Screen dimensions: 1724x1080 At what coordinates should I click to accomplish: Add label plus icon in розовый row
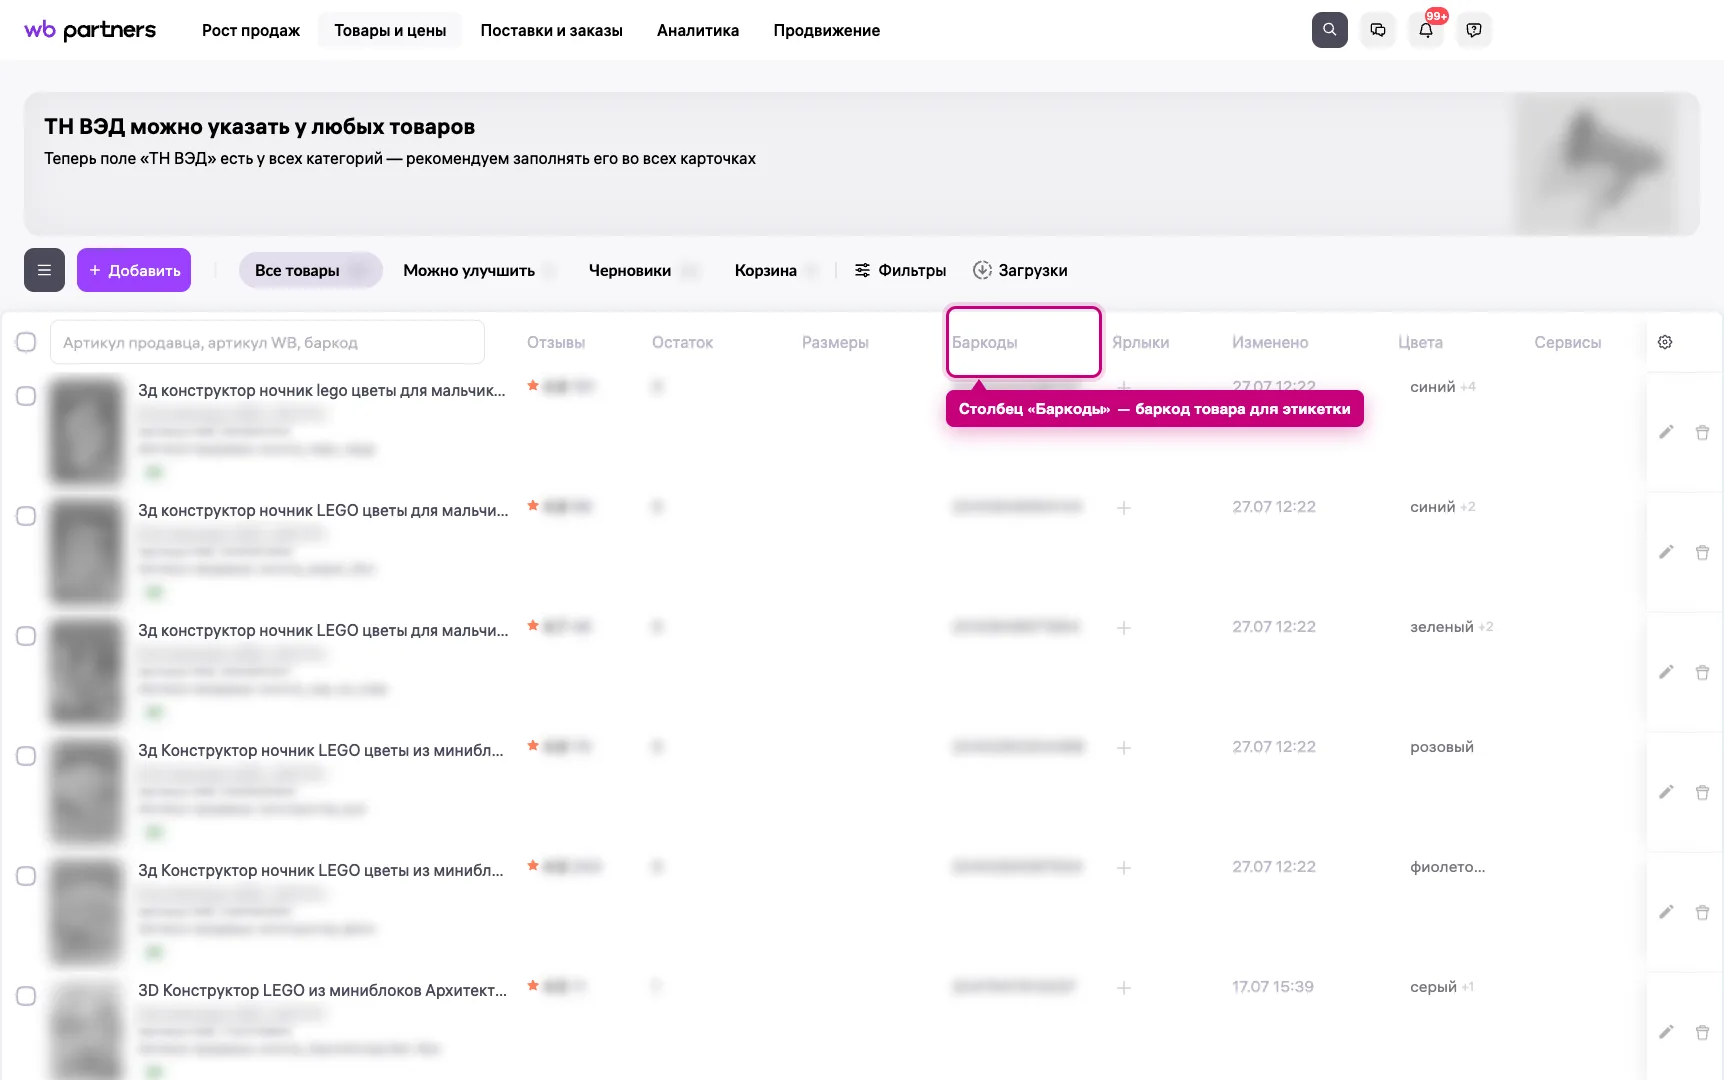click(x=1124, y=748)
